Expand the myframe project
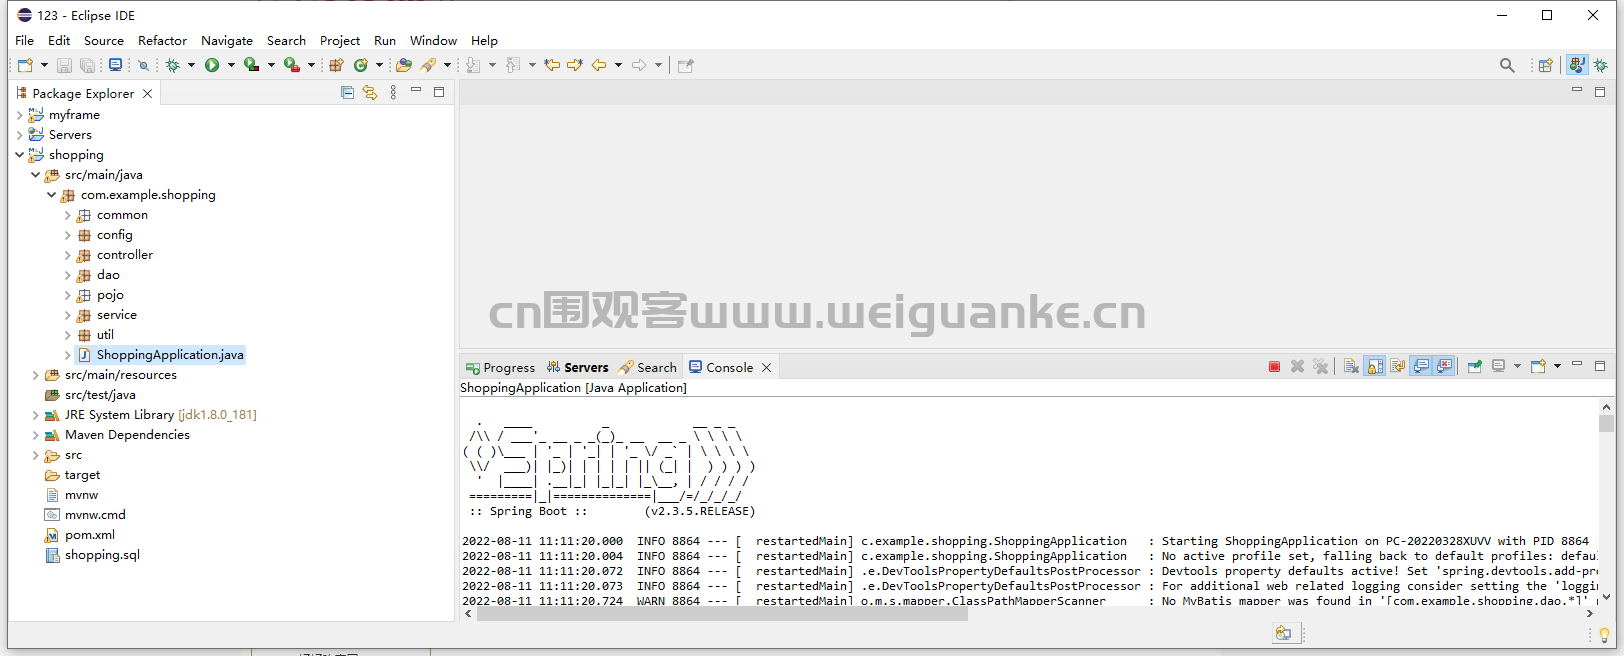The width and height of the screenshot is (1624, 656). 20,115
